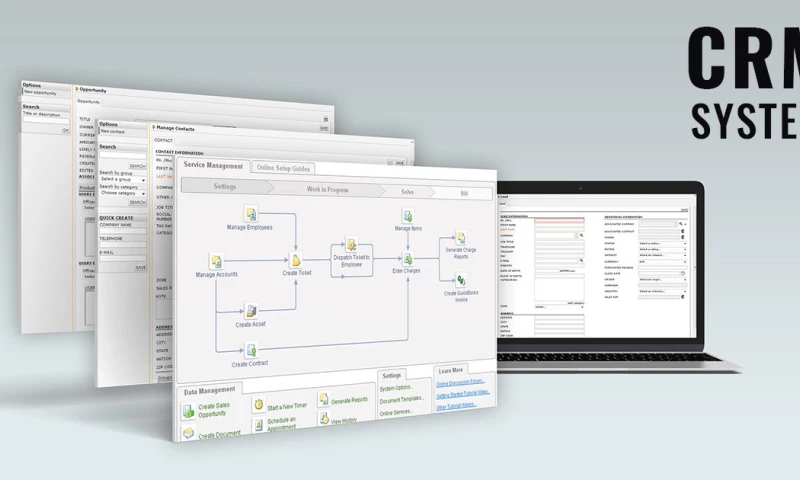
Task: Select the Create Asset icon
Action: [251, 310]
